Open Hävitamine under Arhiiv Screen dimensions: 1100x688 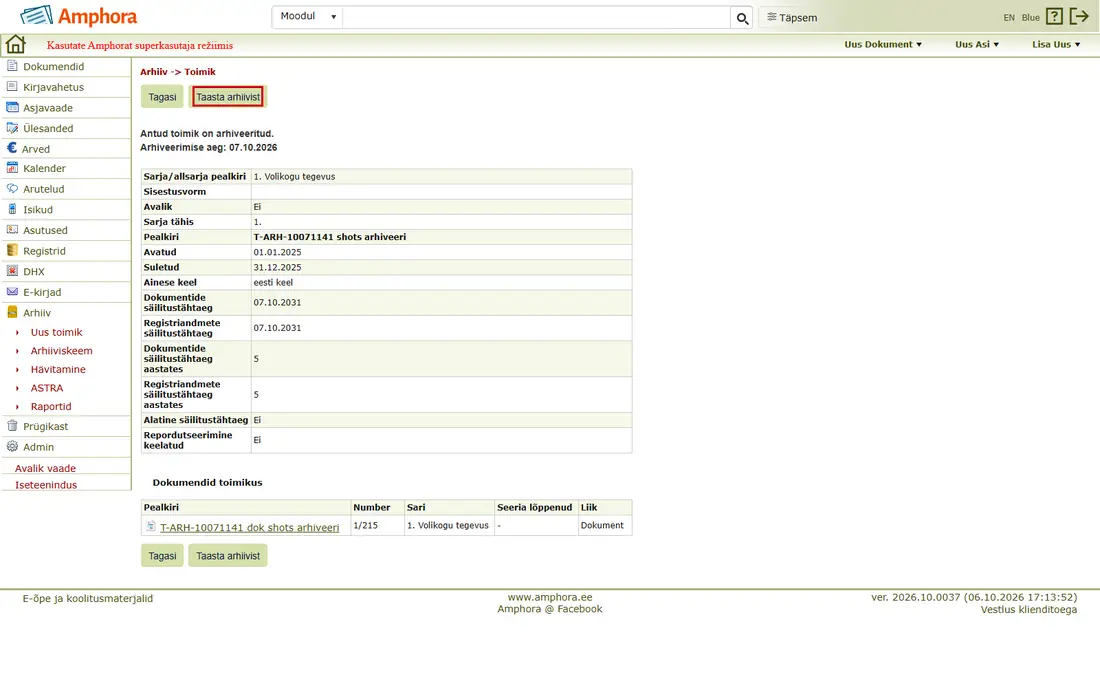click(58, 369)
